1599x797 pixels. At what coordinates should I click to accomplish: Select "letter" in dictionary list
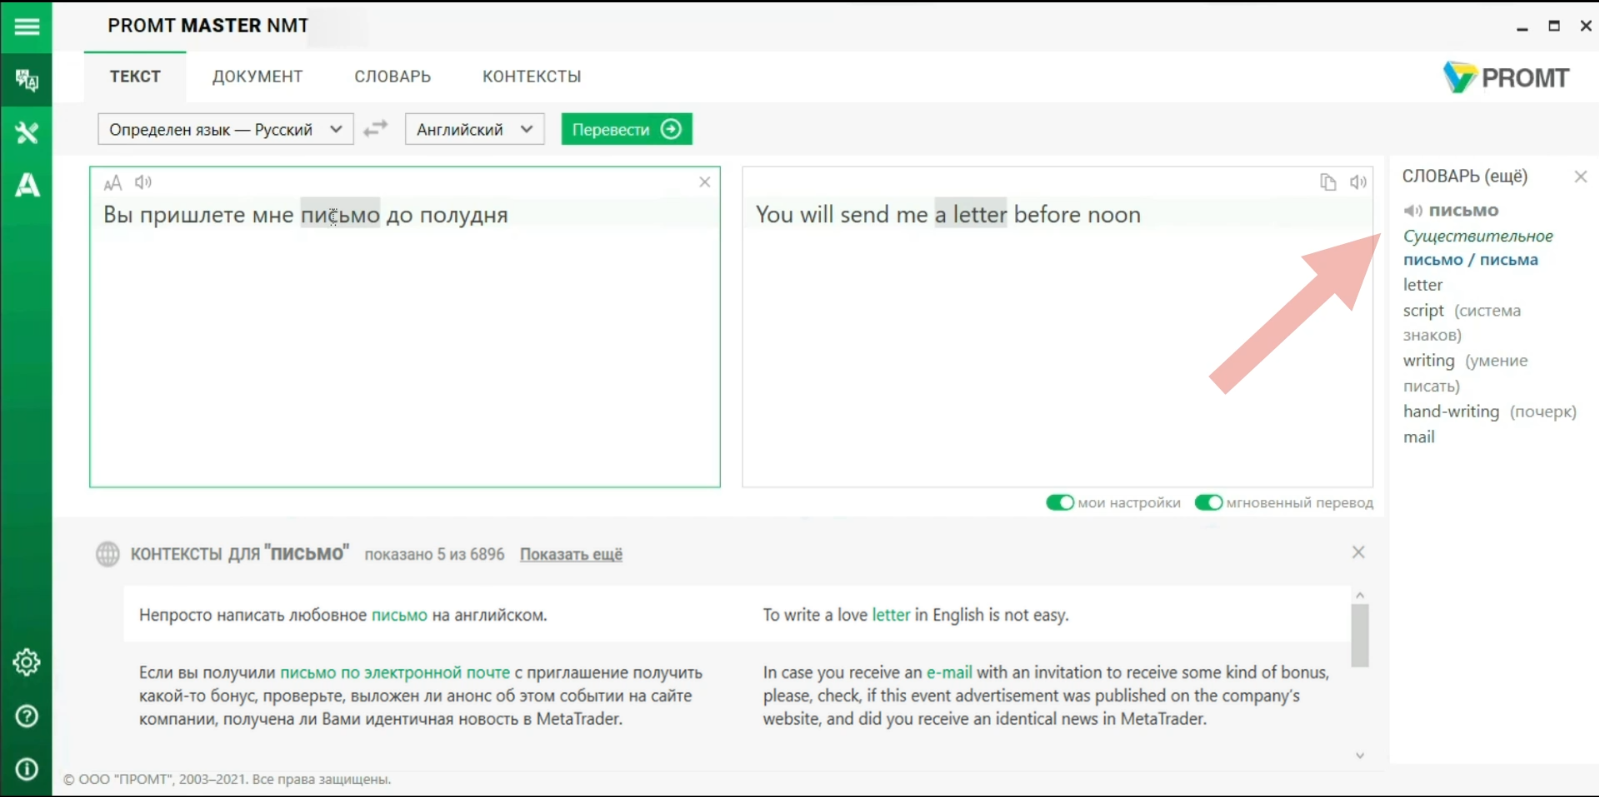coord(1423,285)
